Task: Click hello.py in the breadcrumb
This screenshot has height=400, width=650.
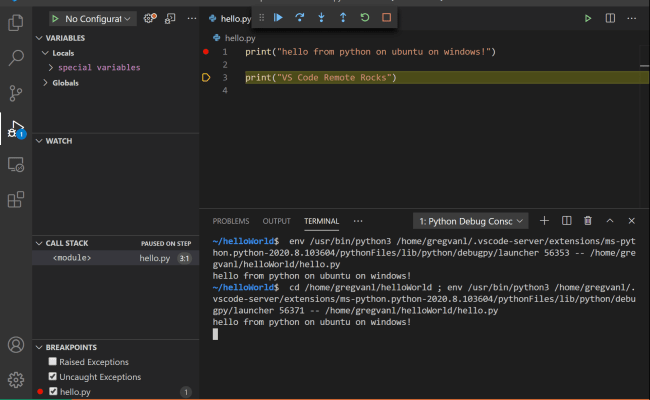Action: pyautogui.click(x=240, y=38)
